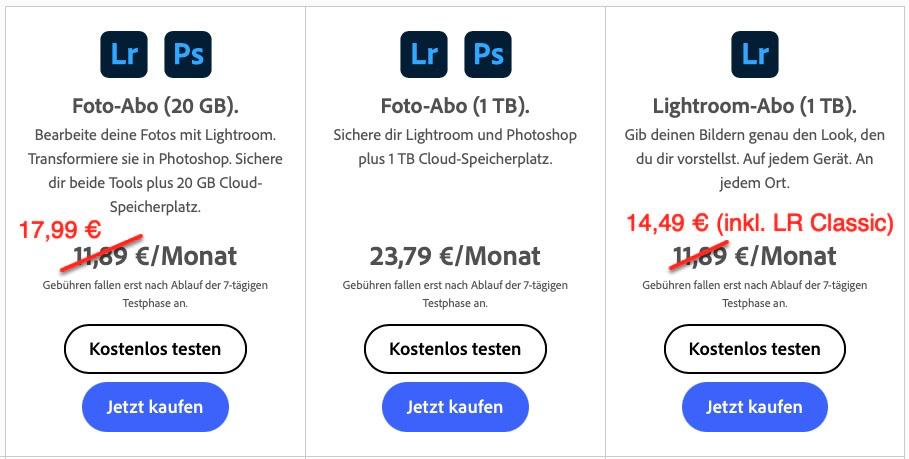Click Lightroom icon in Lightroom-Abo (1 TB) card

[755, 54]
